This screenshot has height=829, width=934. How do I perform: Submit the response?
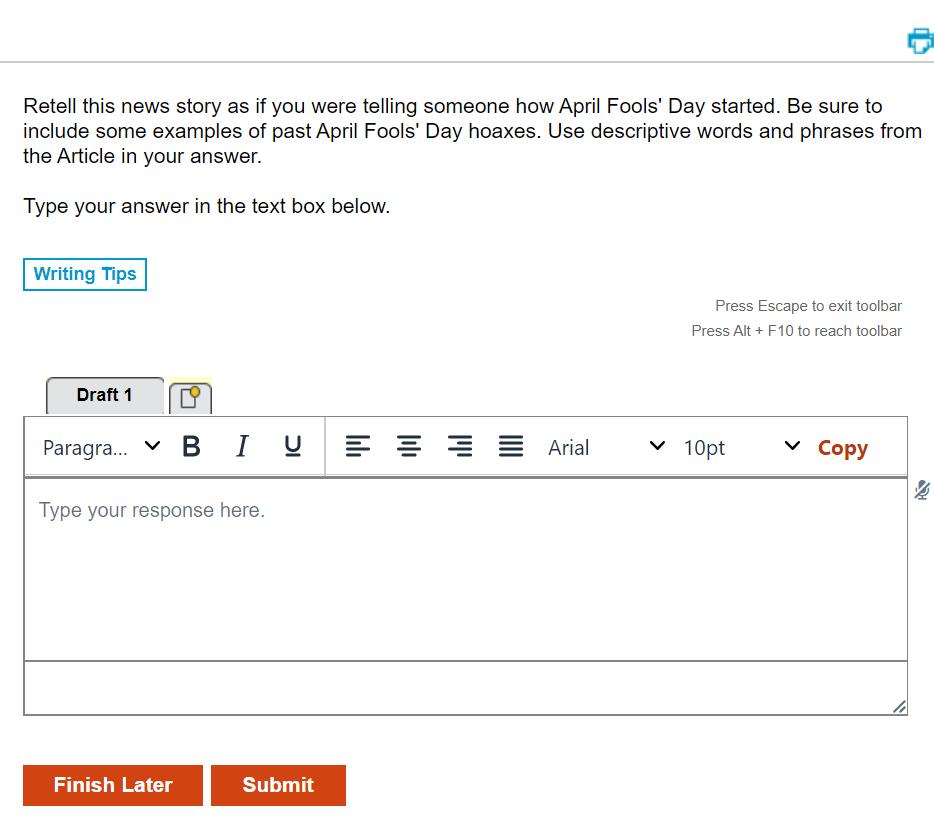pyautogui.click(x=278, y=786)
